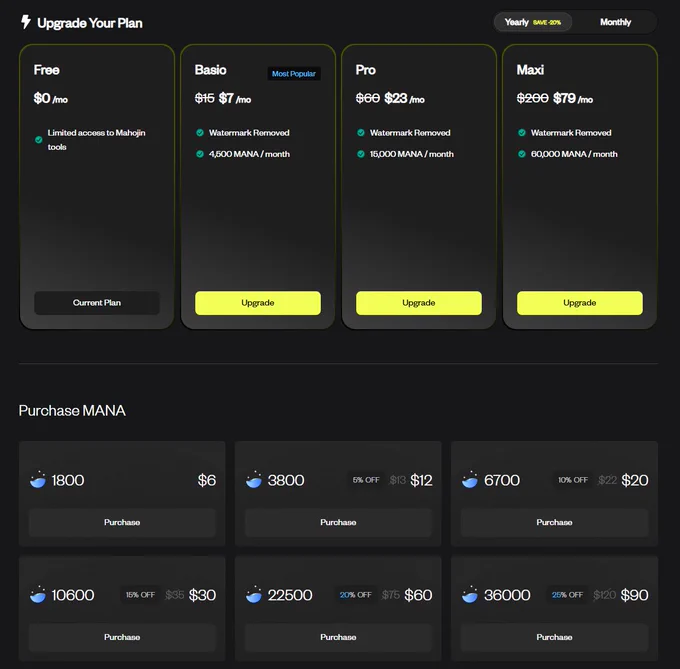Click the $12 price on 3800 pack
680x669 pixels.
coord(421,480)
